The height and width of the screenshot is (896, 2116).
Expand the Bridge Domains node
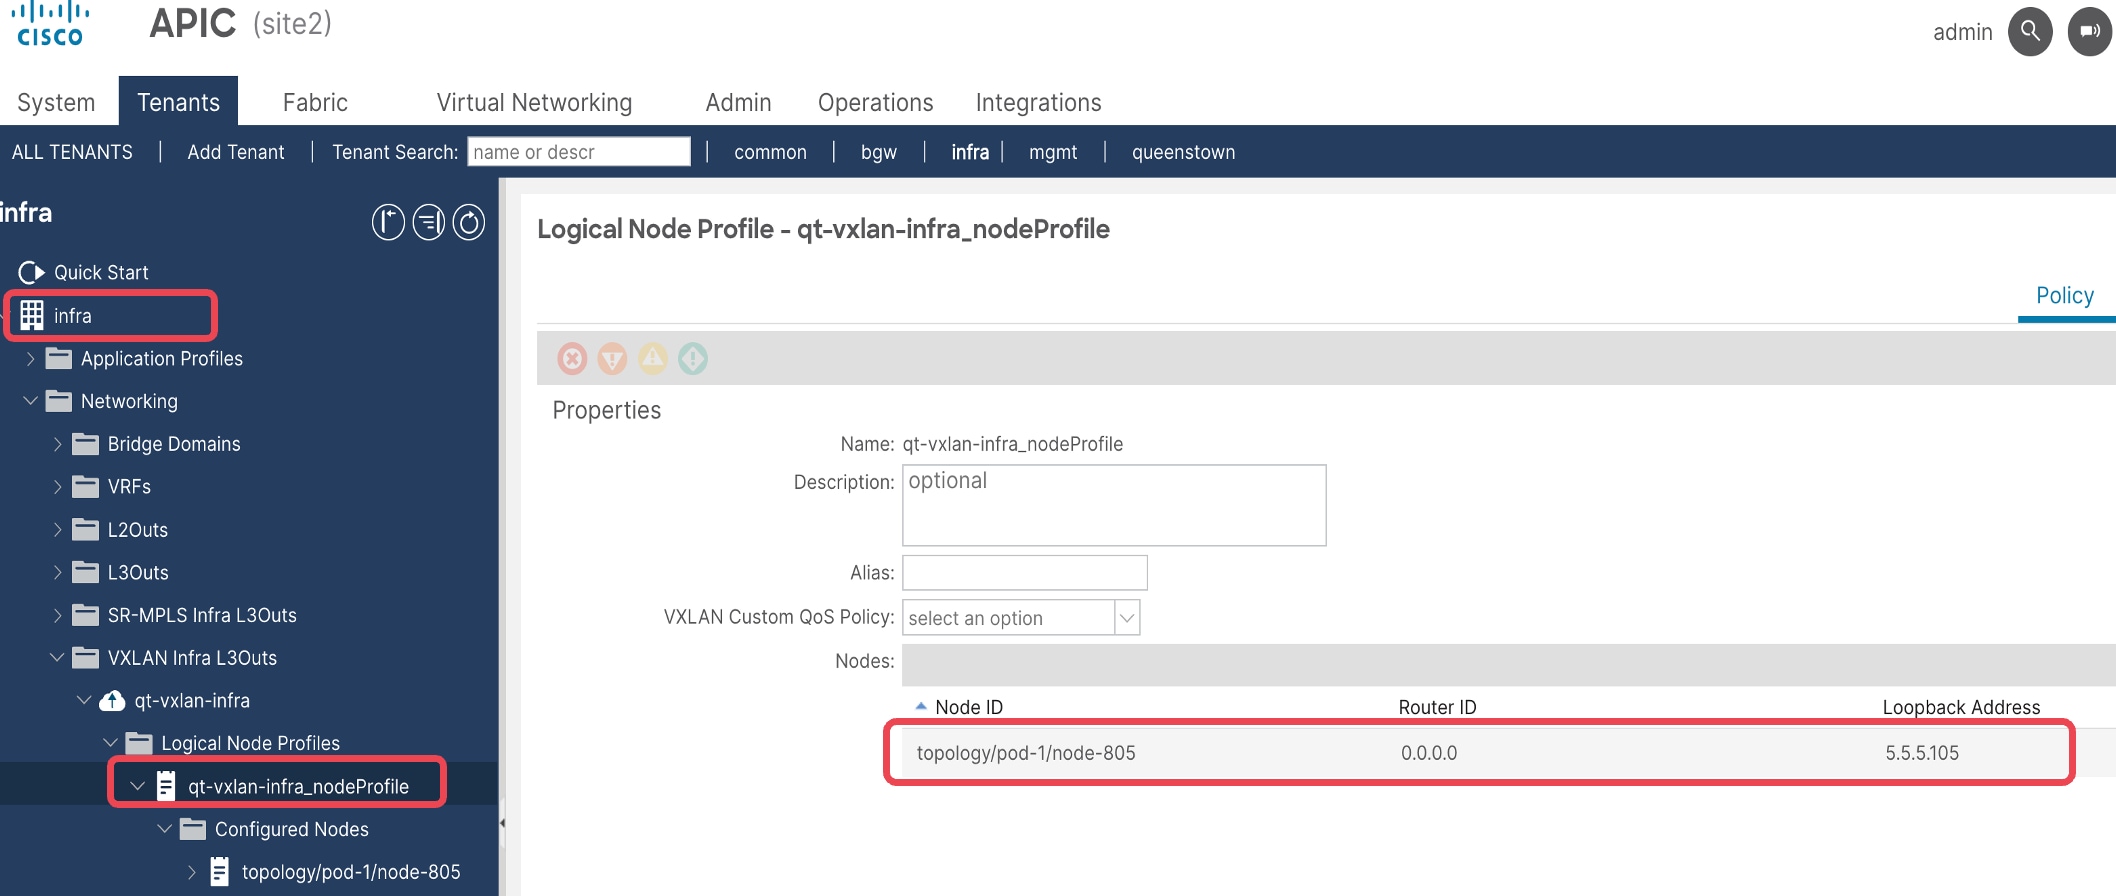point(57,444)
